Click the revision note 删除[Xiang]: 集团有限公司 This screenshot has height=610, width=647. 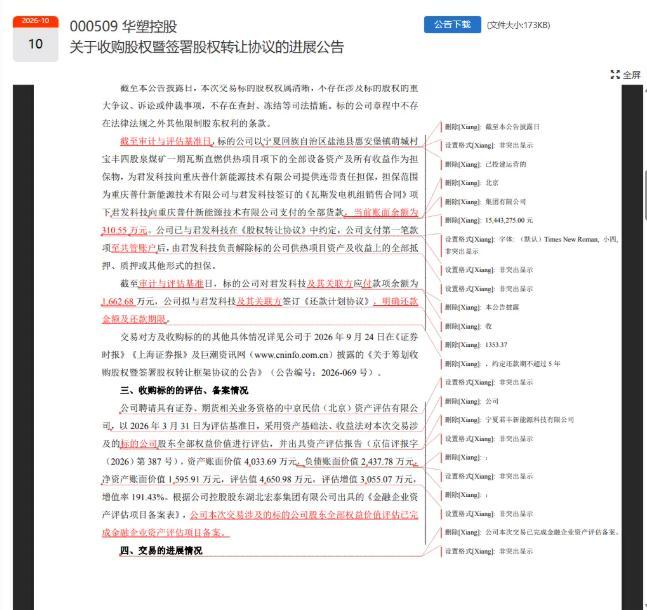(x=485, y=202)
